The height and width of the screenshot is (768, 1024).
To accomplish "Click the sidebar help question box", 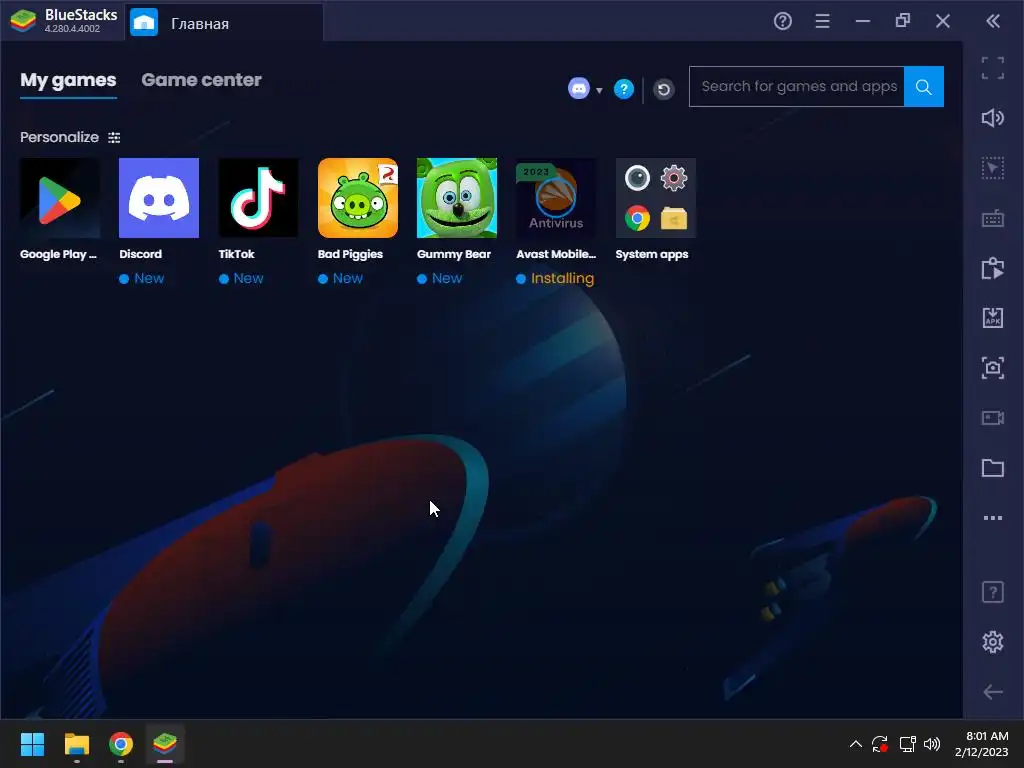I will pos(993,592).
